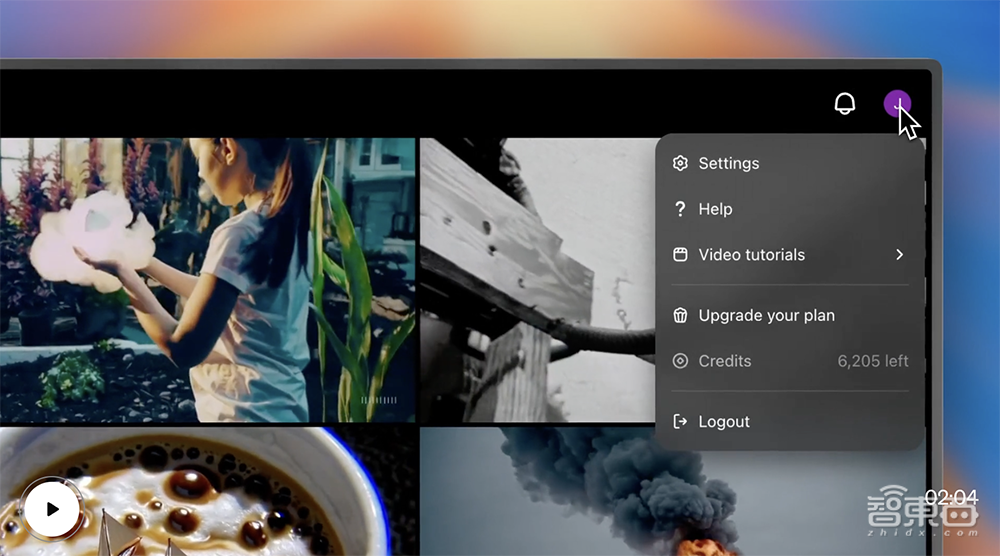1000x556 pixels.
Task: Click the Credits label in the menu
Action: pos(724,361)
